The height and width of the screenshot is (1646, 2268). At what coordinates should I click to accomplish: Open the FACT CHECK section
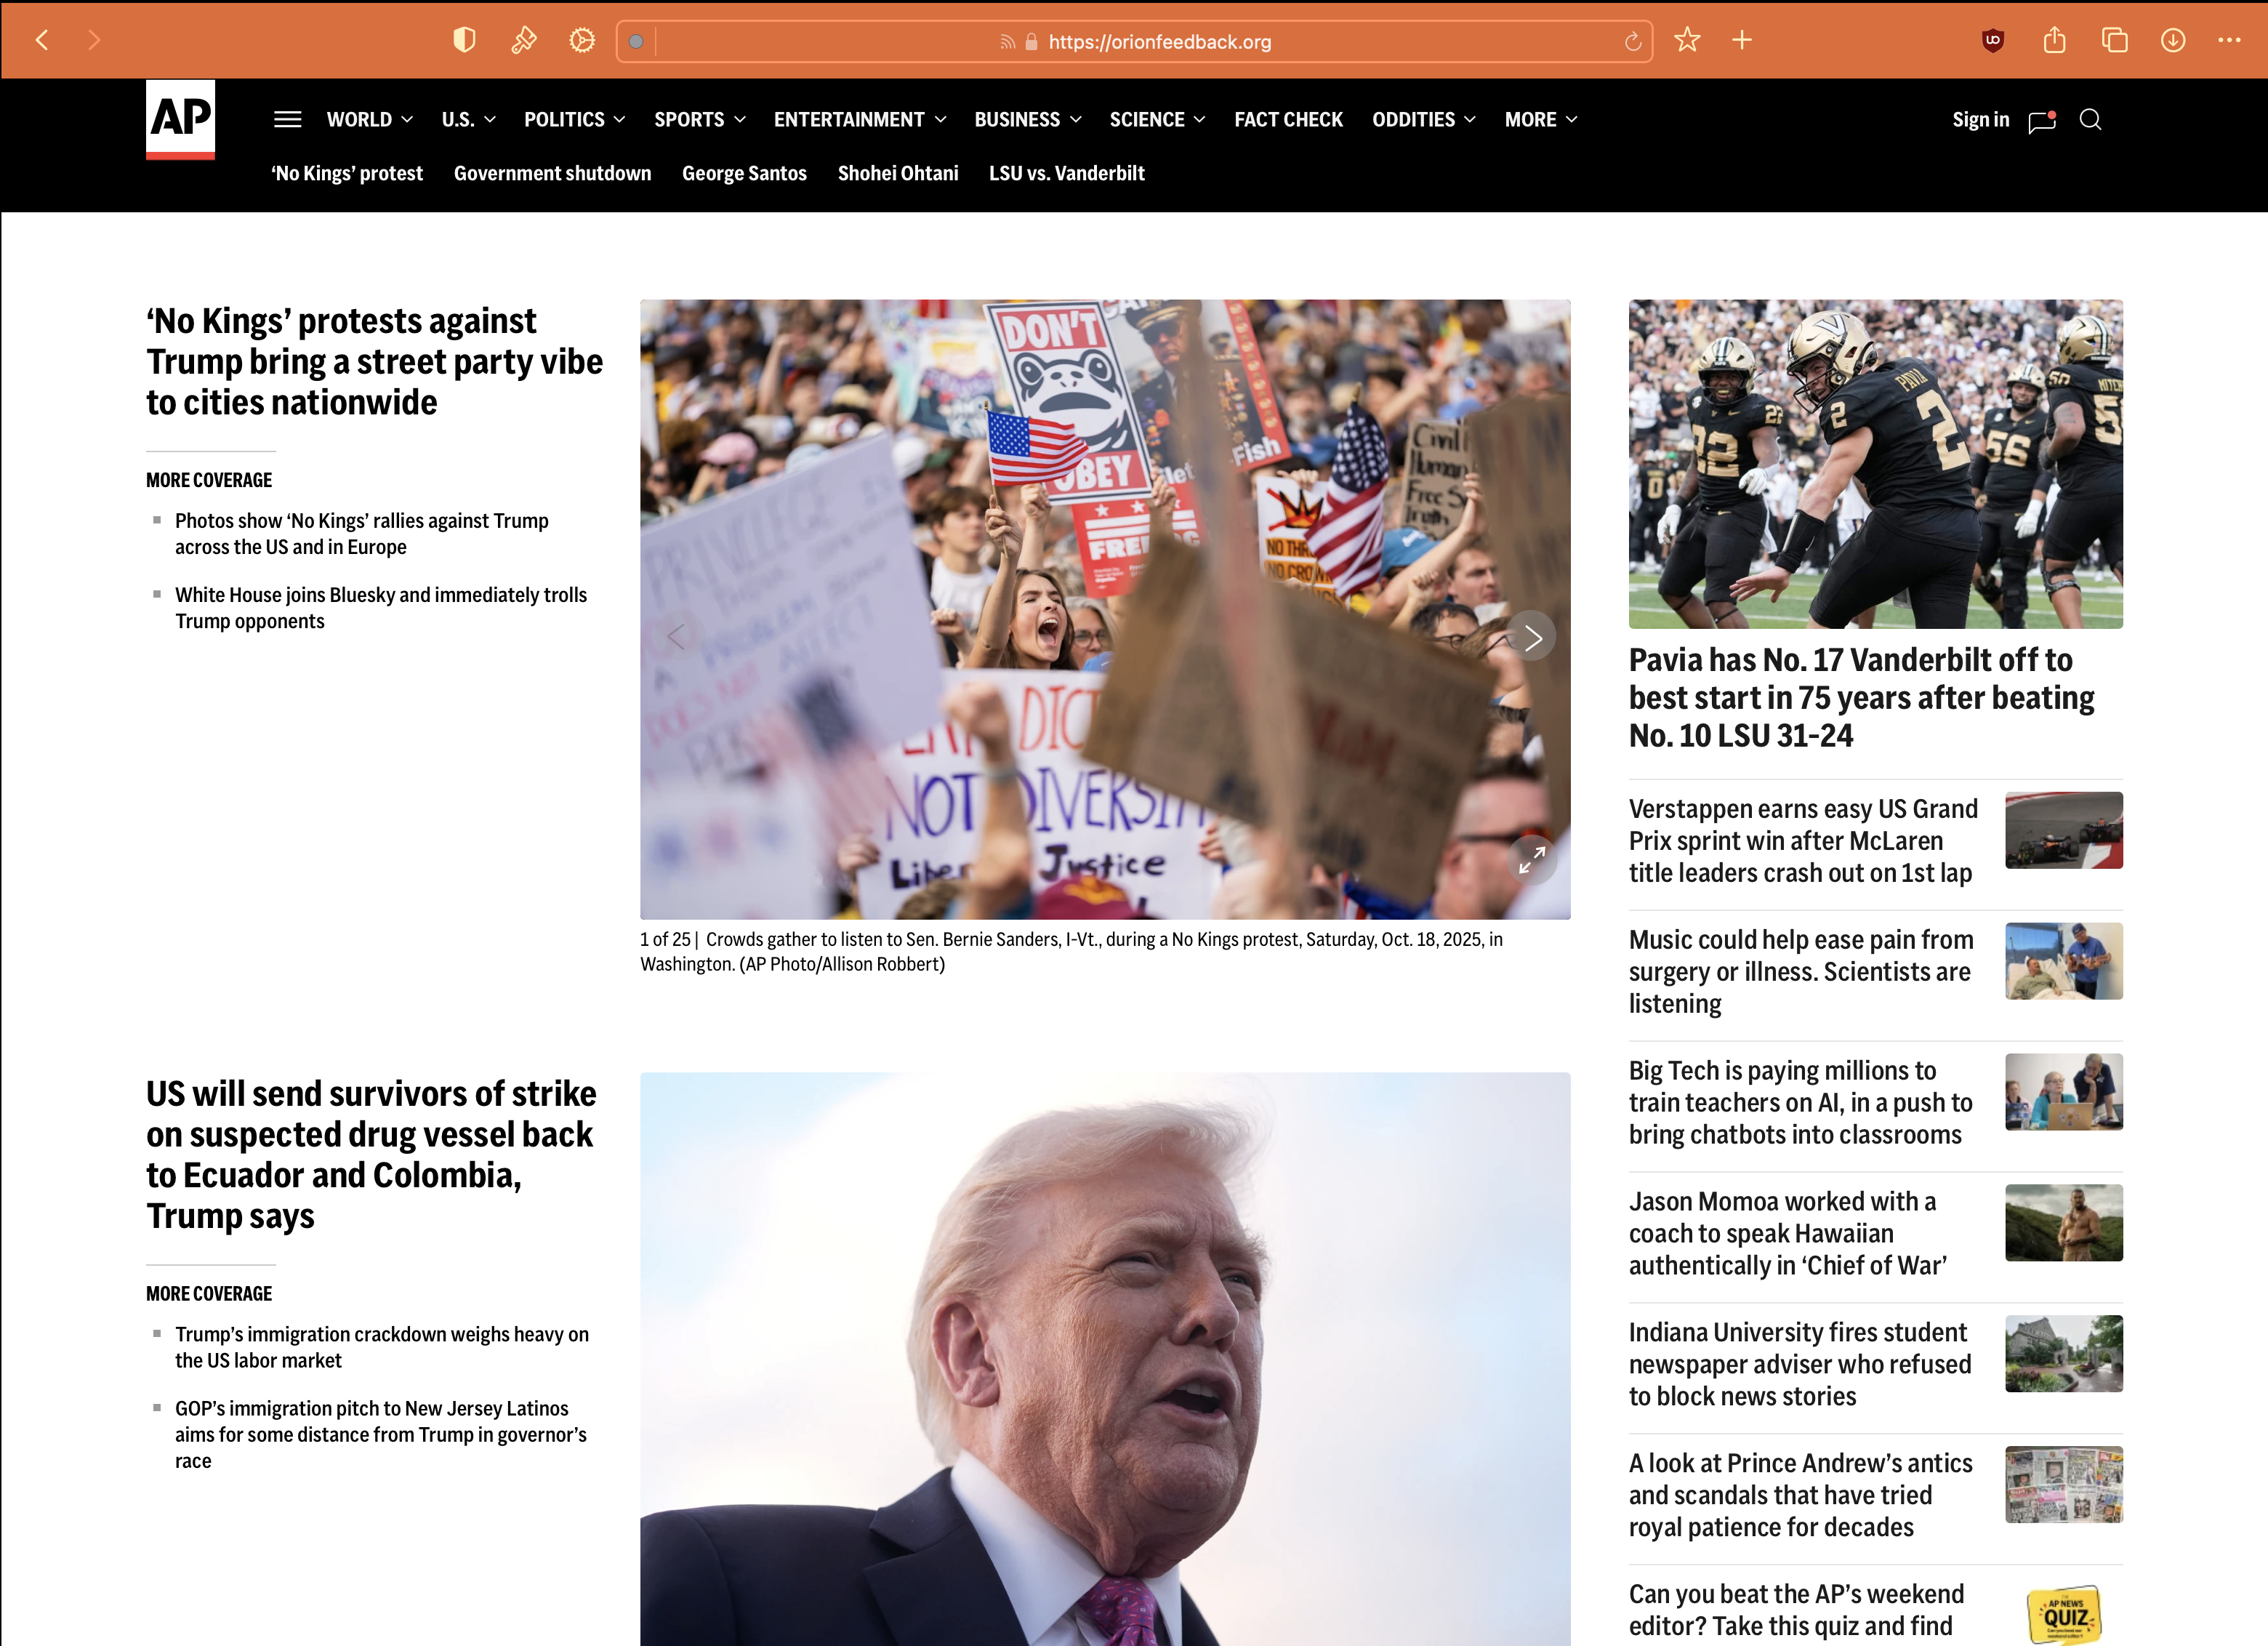tap(1288, 120)
